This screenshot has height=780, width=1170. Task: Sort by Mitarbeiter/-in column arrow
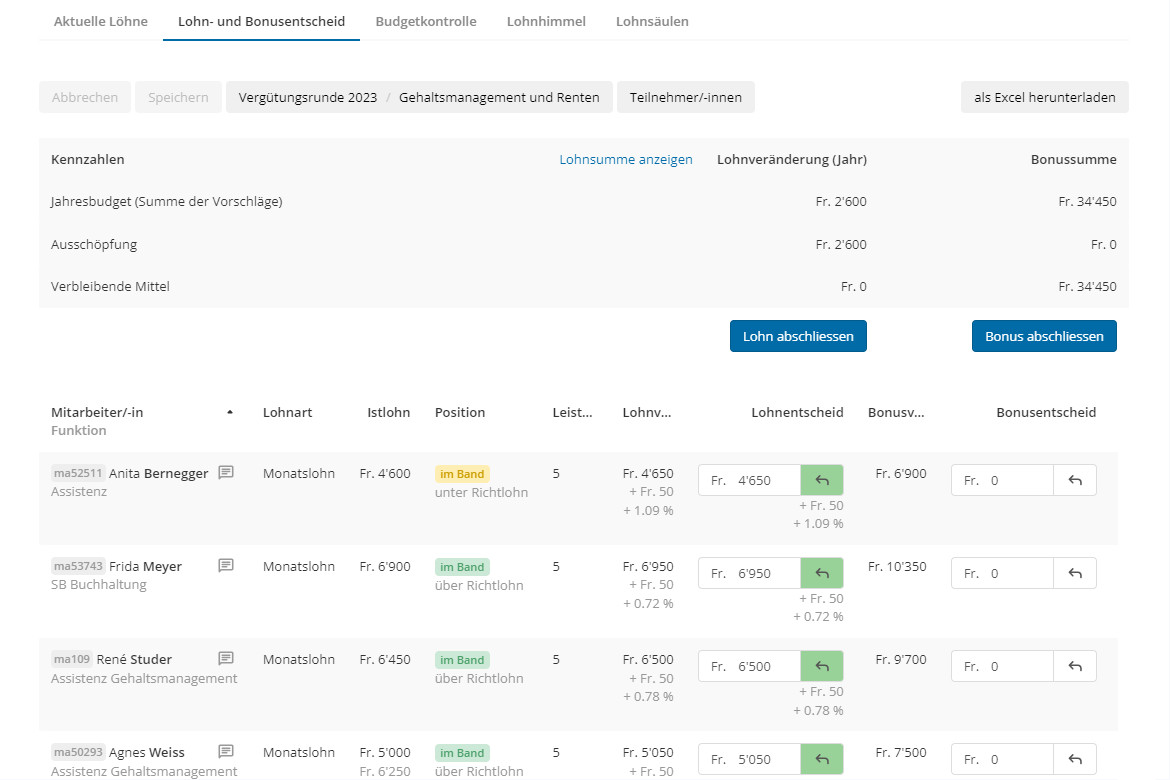(x=230, y=412)
